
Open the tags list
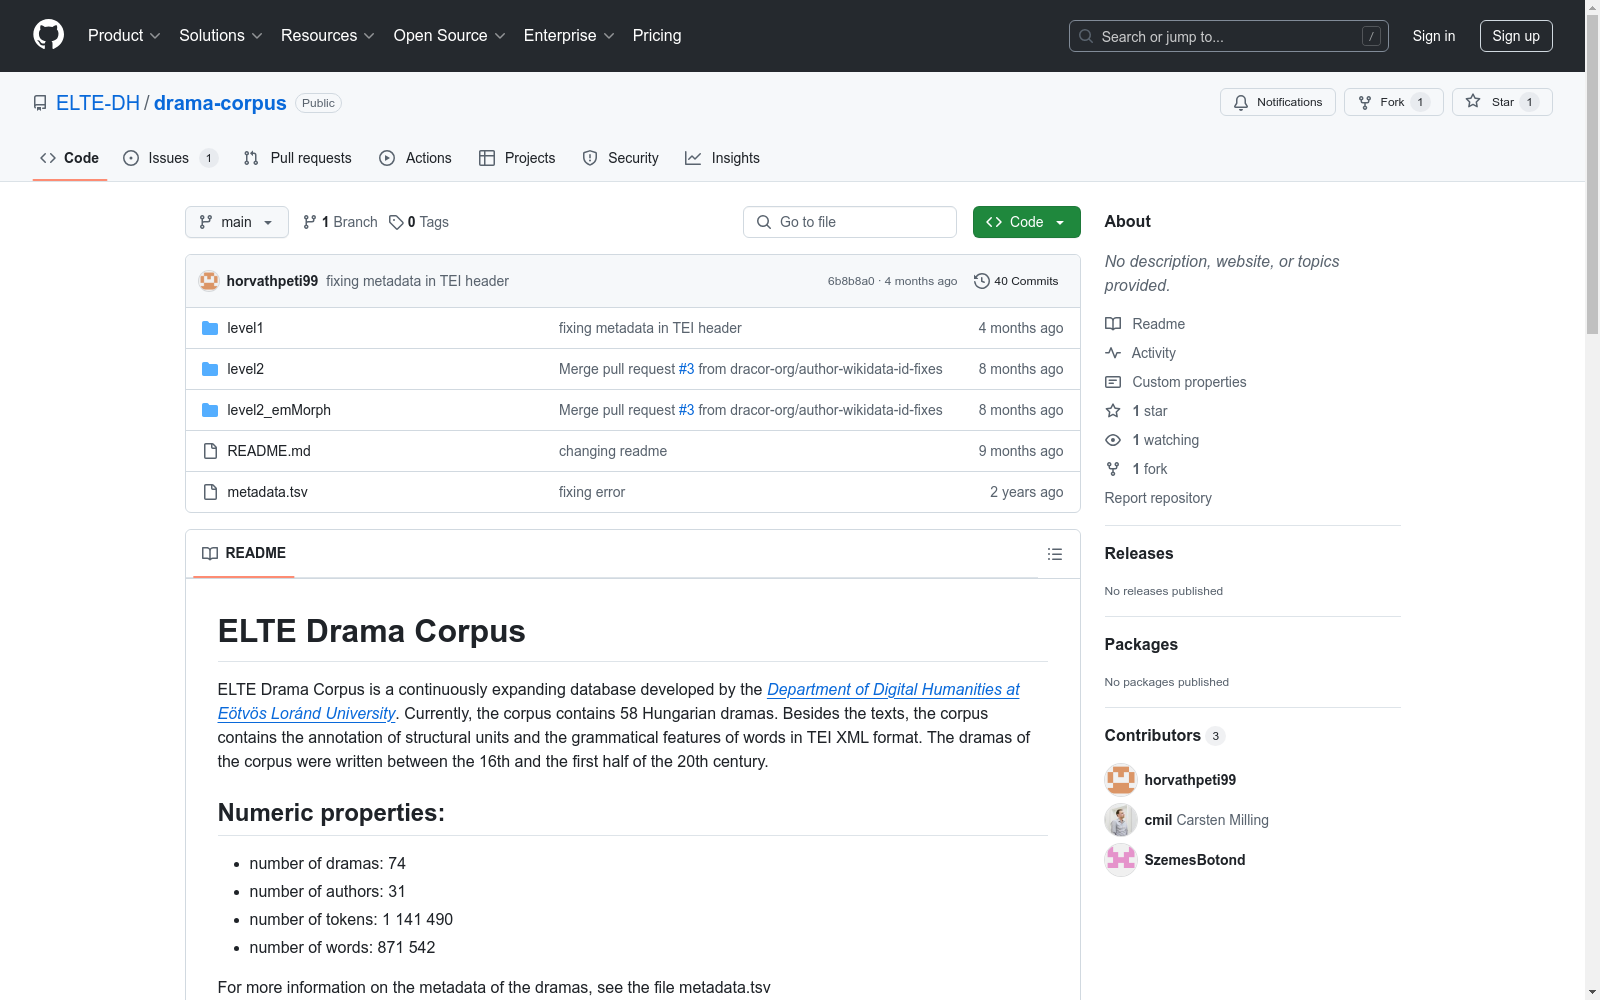pyautogui.click(x=419, y=222)
